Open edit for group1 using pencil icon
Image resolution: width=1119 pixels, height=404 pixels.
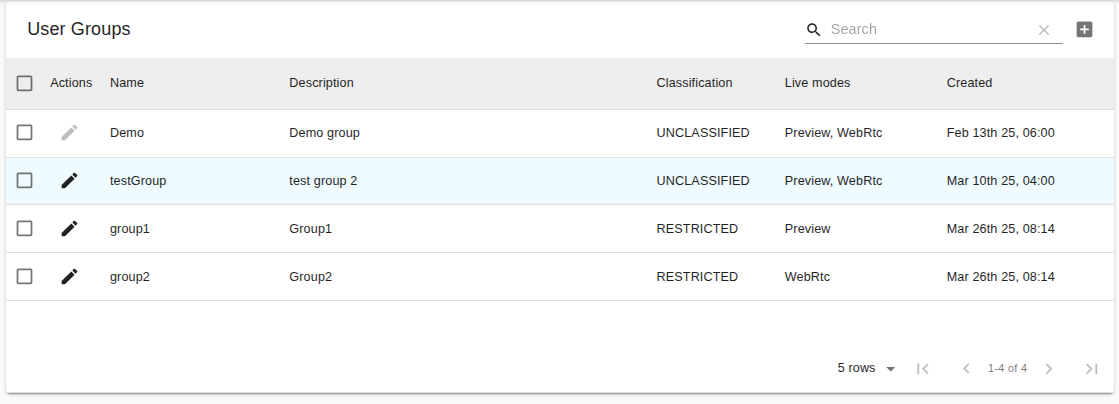click(x=69, y=229)
